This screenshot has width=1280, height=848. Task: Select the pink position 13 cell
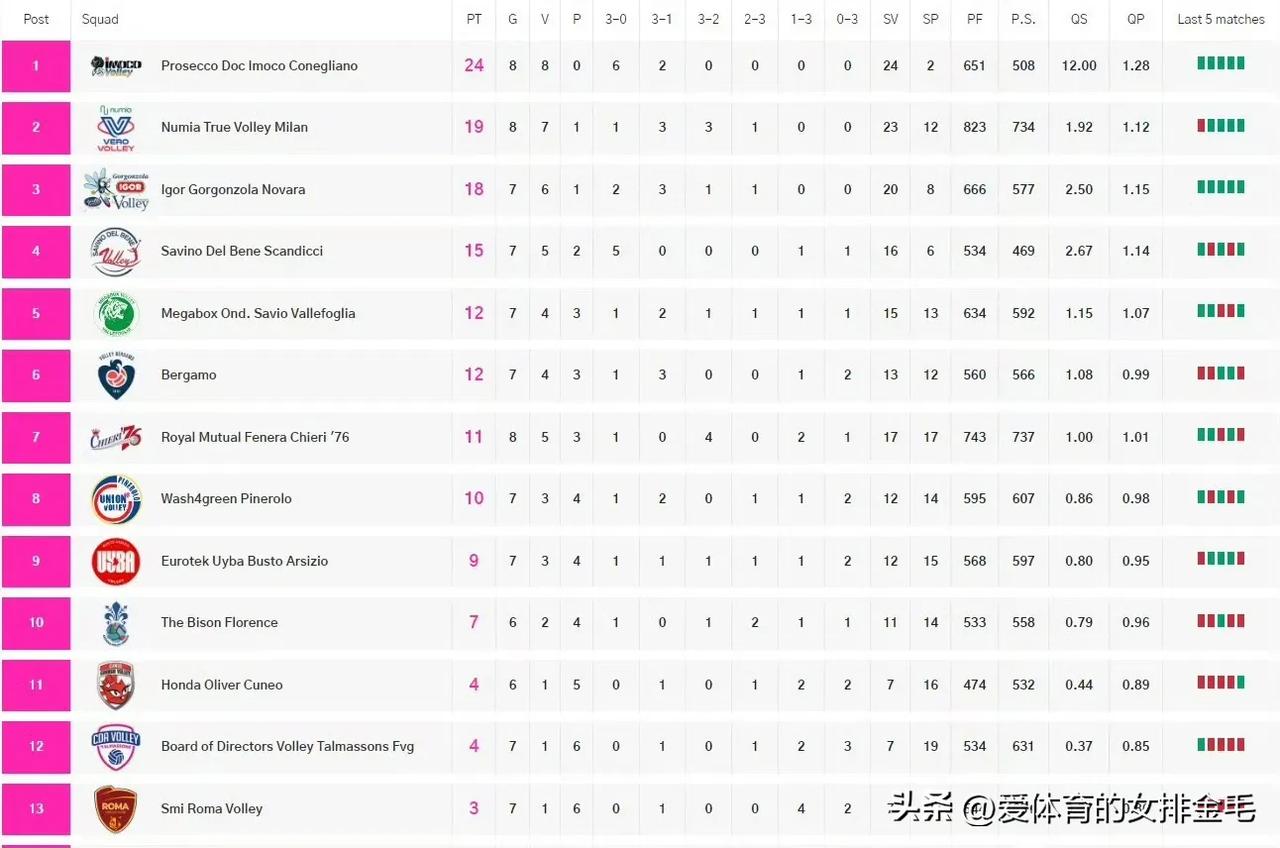36,809
